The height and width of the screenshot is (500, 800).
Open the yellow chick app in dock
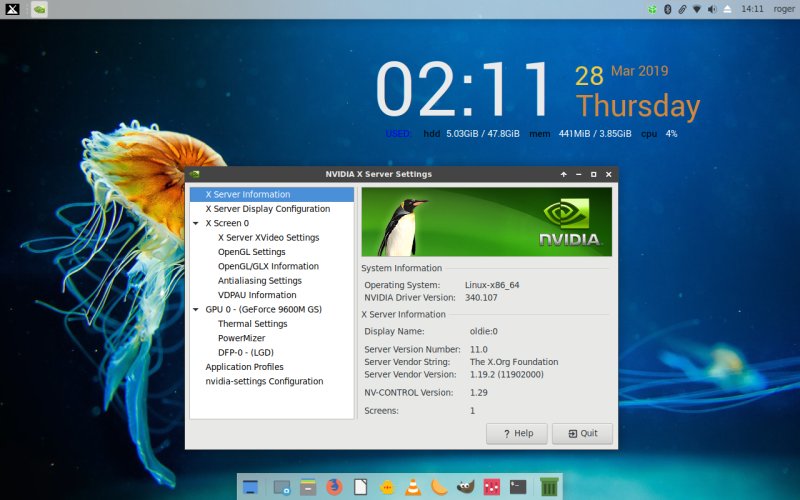point(387,487)
